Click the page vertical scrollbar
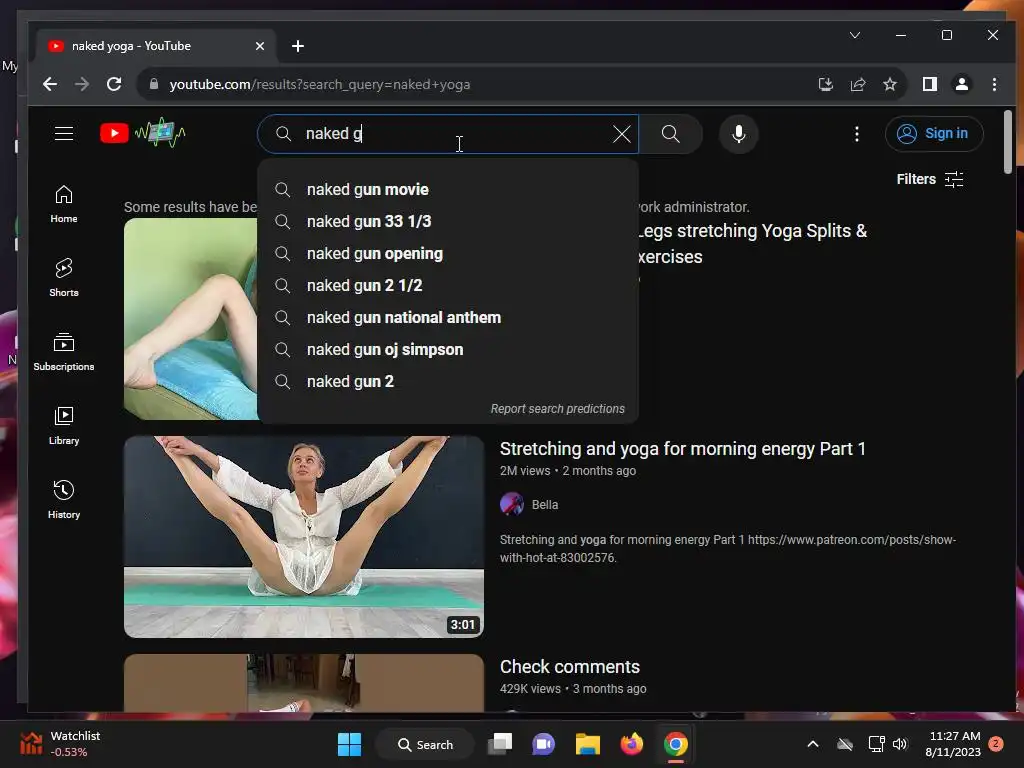The image size is (1024, 768). tap(1008, 142)
